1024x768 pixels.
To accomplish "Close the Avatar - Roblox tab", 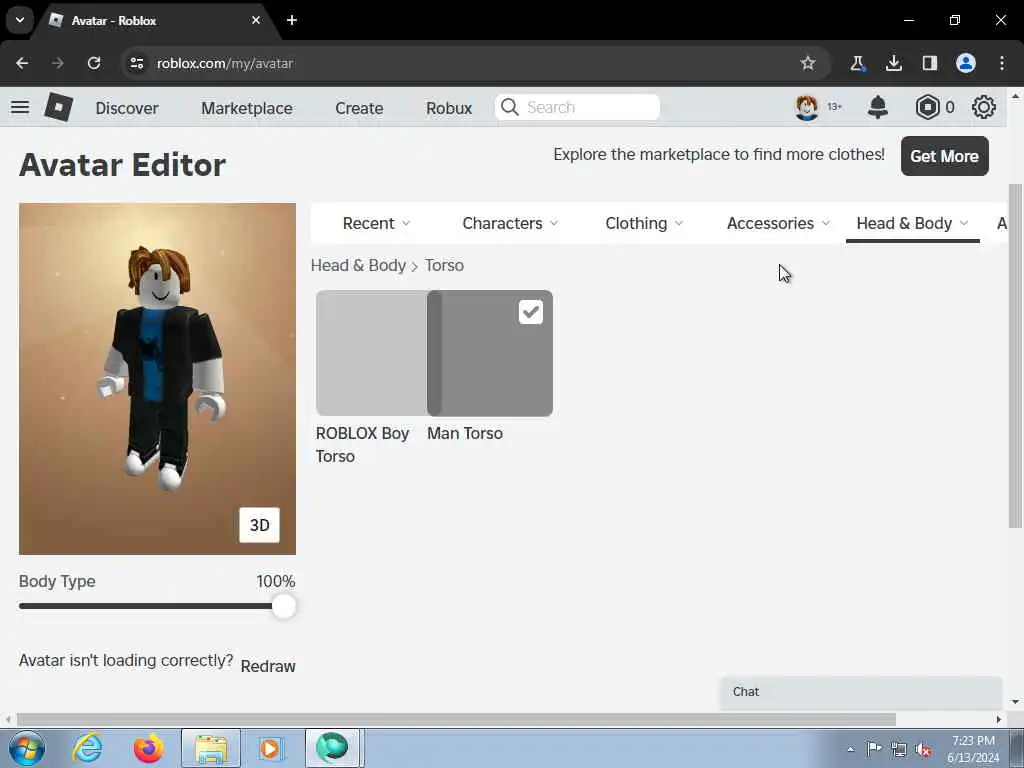I will click(x=256, y=20).
